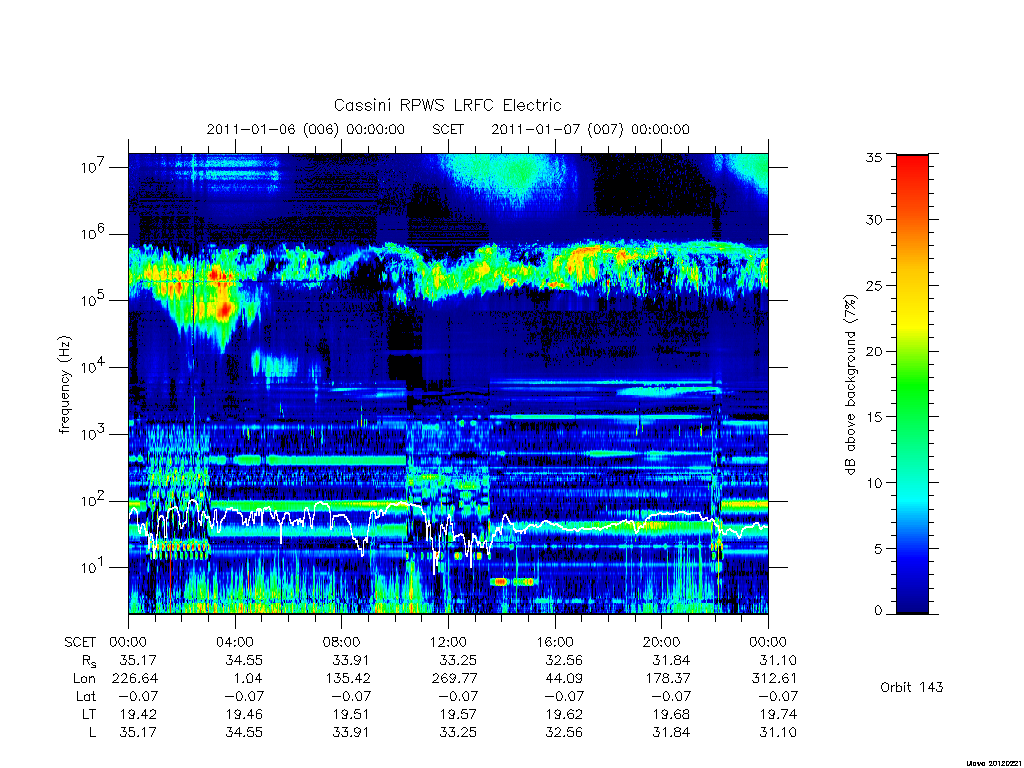Click the 'Orbit 143' text
Screen dimensions: 1024x768
pos(912,687)
